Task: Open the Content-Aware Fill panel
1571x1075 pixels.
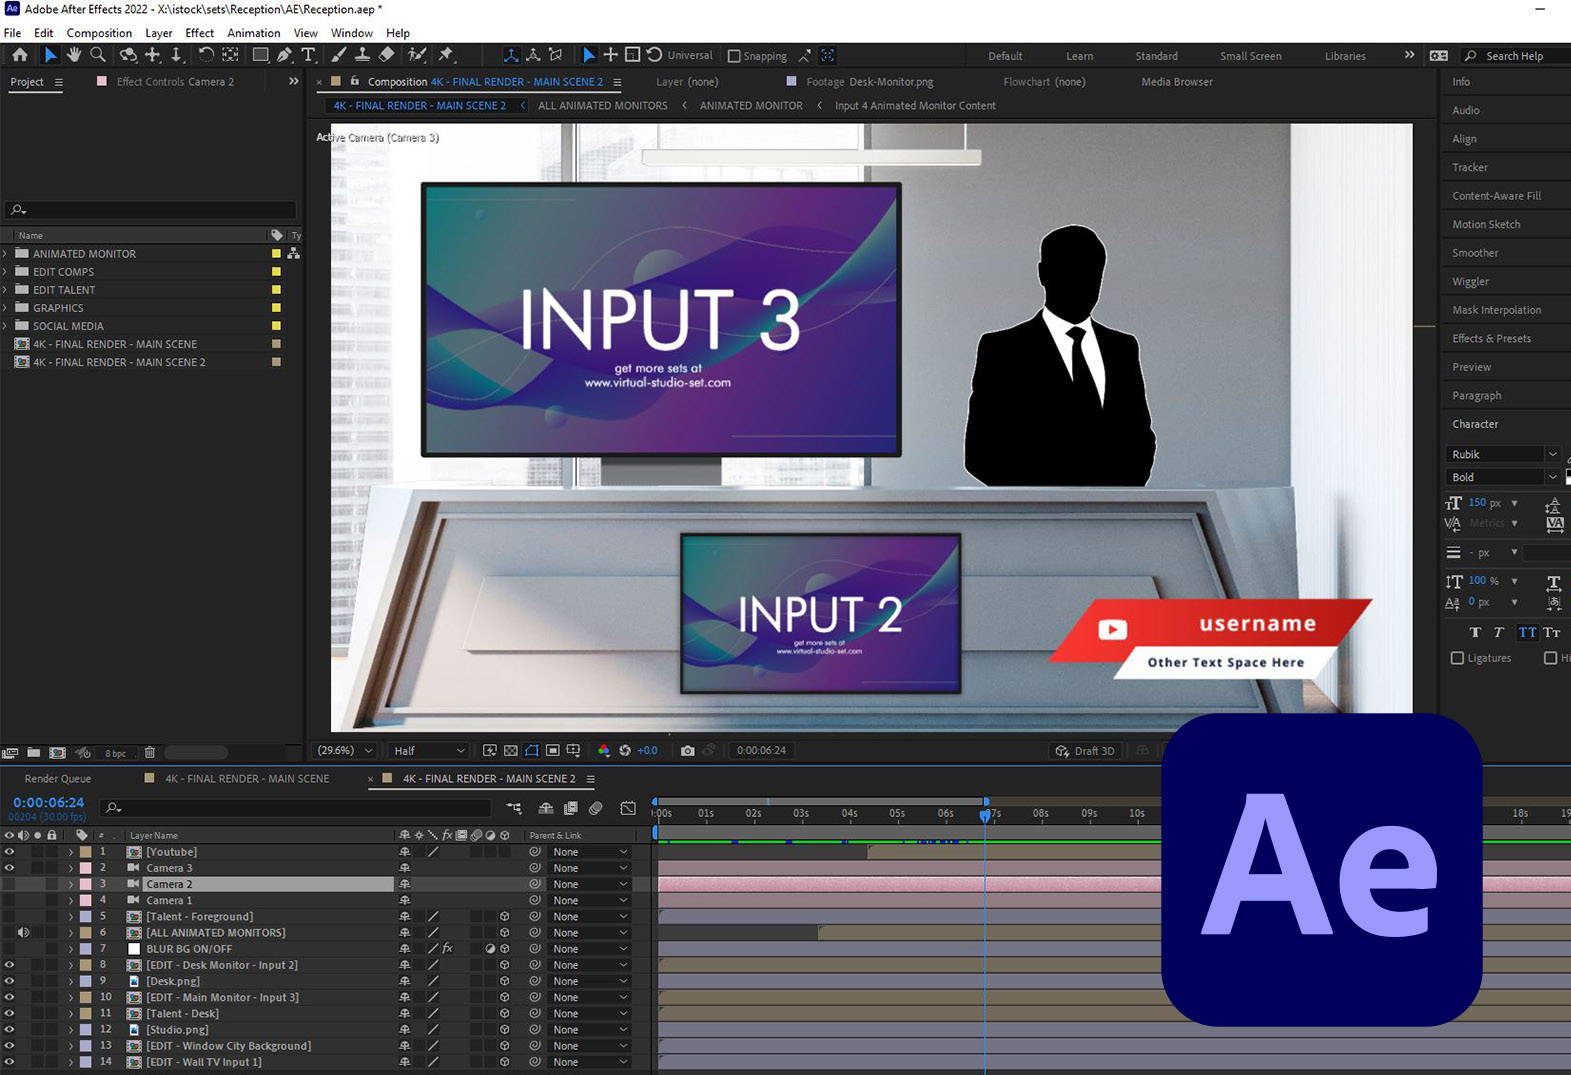Action: [x=1496, y=196]
